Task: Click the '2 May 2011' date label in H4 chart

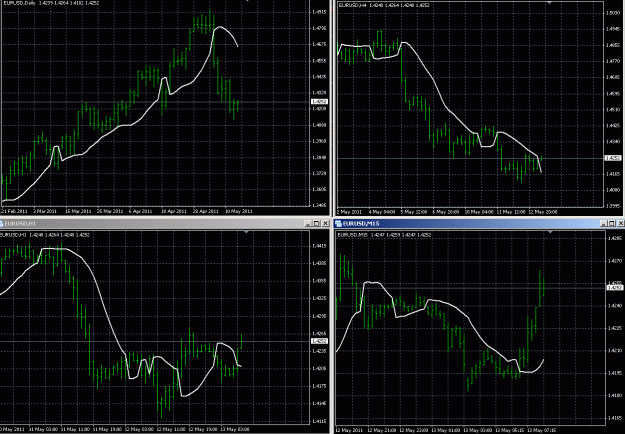Action: (350, 212)
